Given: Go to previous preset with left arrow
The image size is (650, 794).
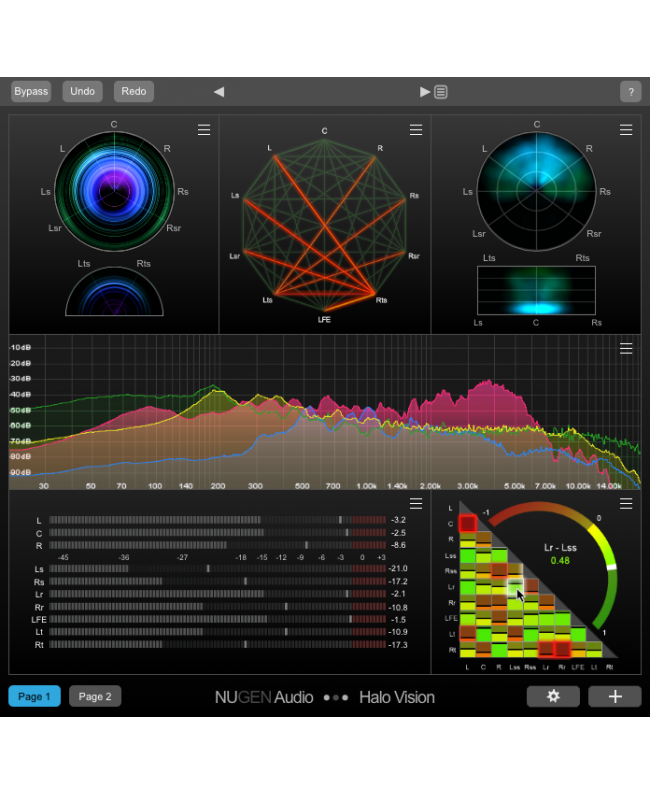Looking at the screenshot, I should (x=219, y=92).
